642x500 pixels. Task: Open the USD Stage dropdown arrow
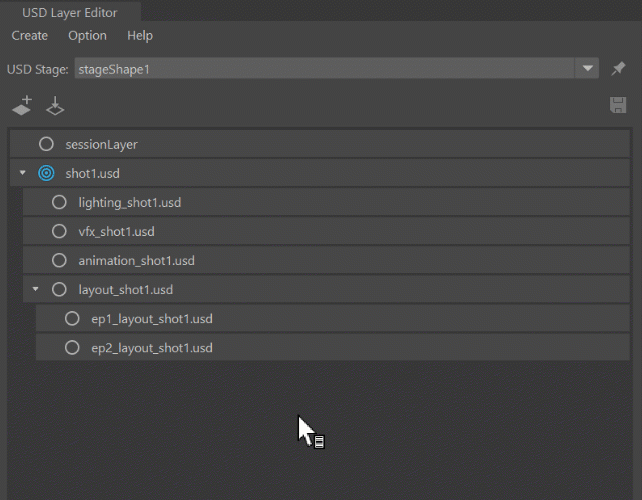[x=588, y=68]
